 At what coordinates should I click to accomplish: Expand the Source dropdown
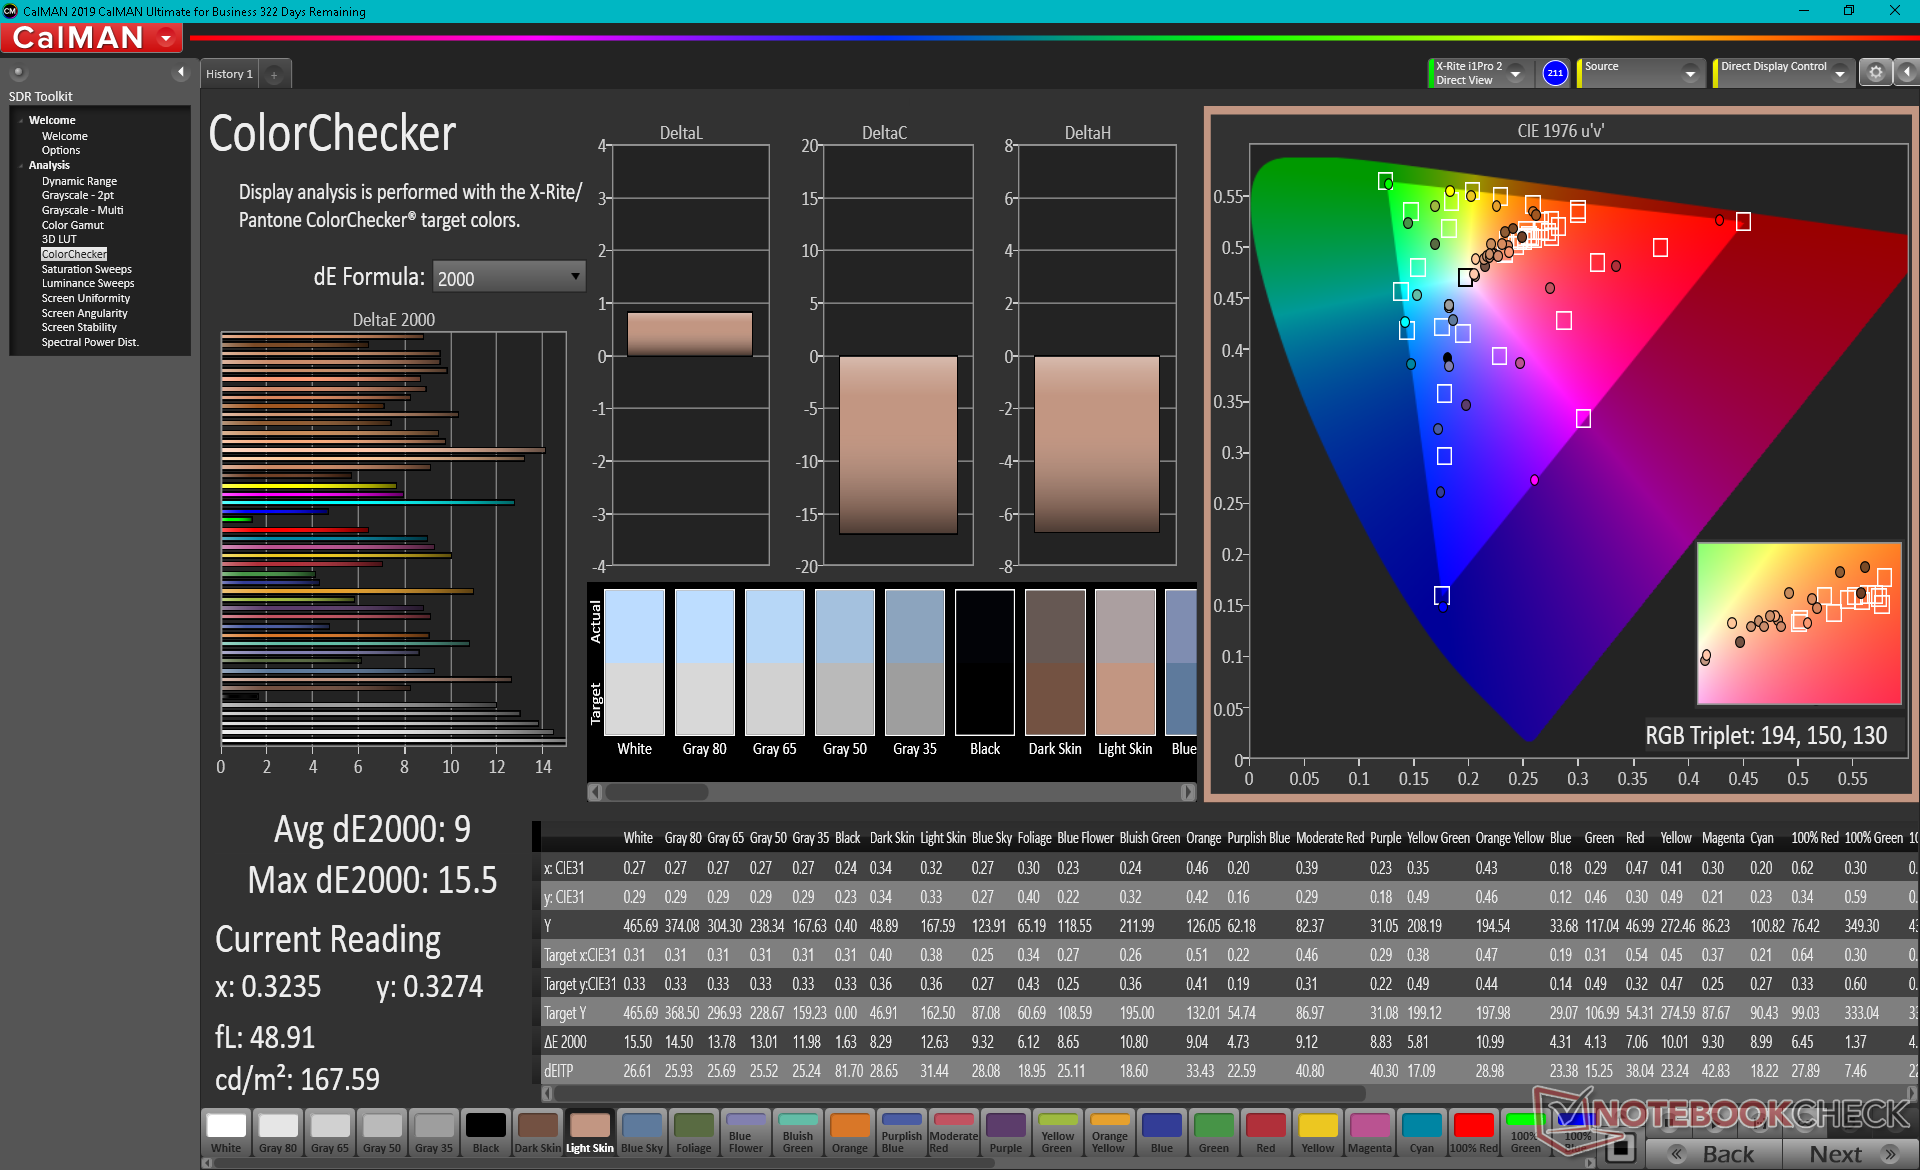(1690, 74)
